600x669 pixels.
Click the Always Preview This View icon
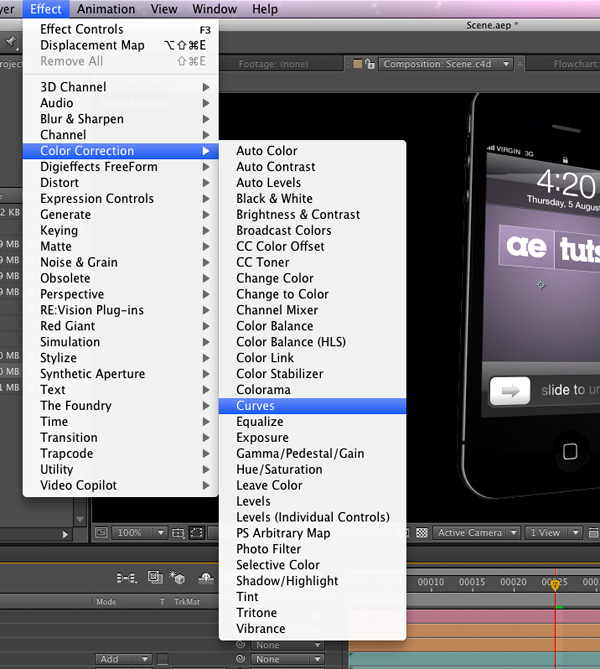click(101, 532)
